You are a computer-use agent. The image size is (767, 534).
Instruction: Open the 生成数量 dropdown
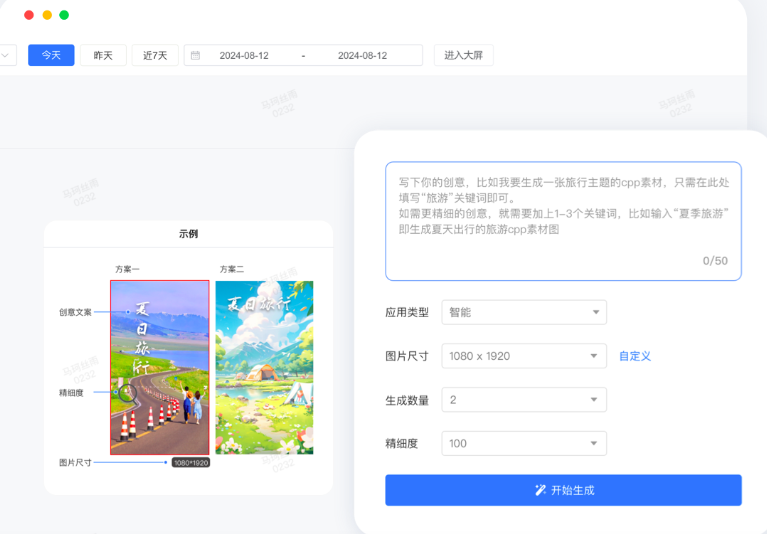[x=523, y=400]
